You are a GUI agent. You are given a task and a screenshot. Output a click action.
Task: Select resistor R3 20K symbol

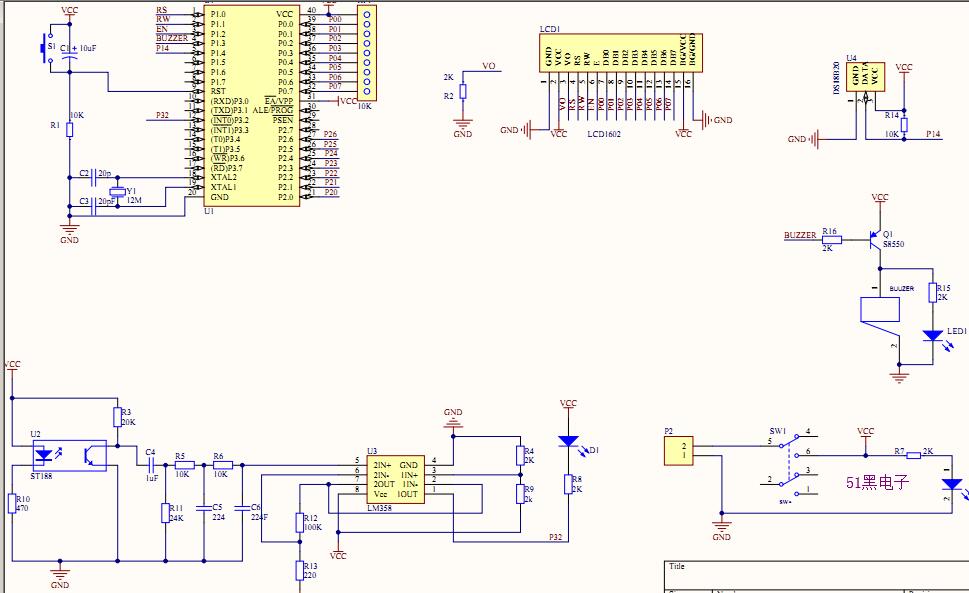(117, 417)
